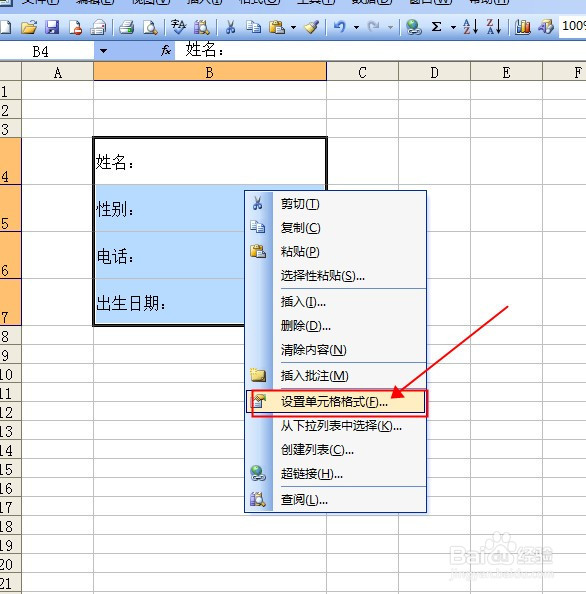Select column A header
The width and height of the screenshot is (586, 594).
(x=58, y=72)
